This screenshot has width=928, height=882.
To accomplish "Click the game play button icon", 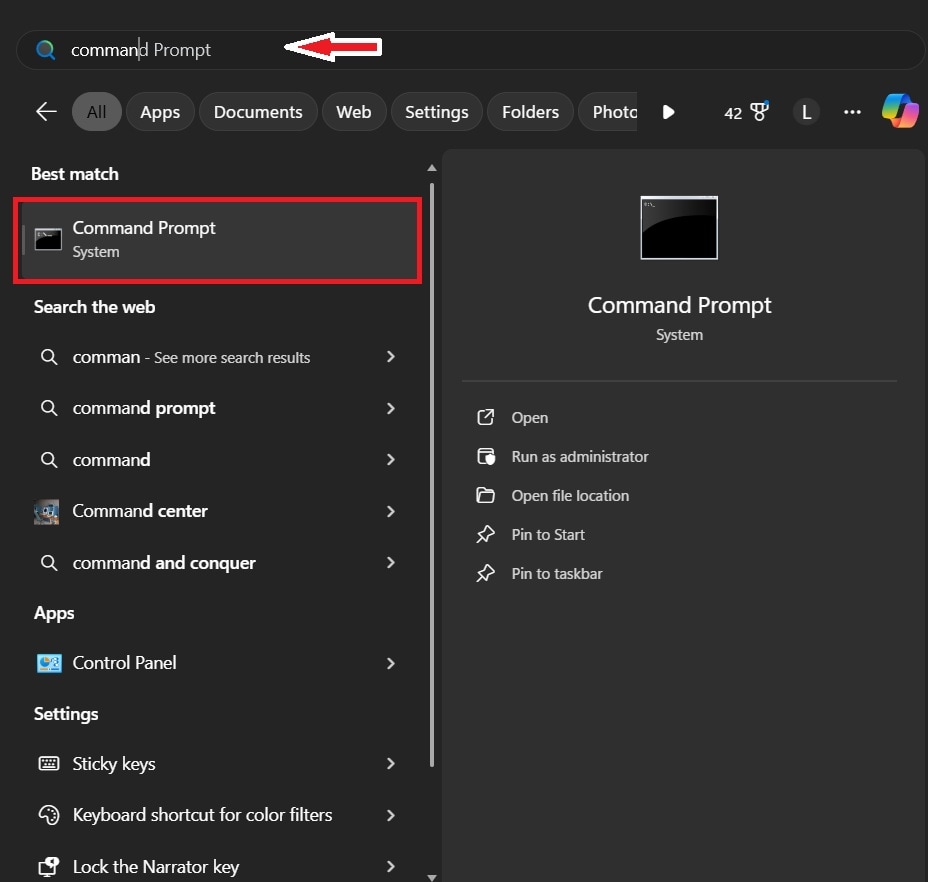I will (668, 112).
